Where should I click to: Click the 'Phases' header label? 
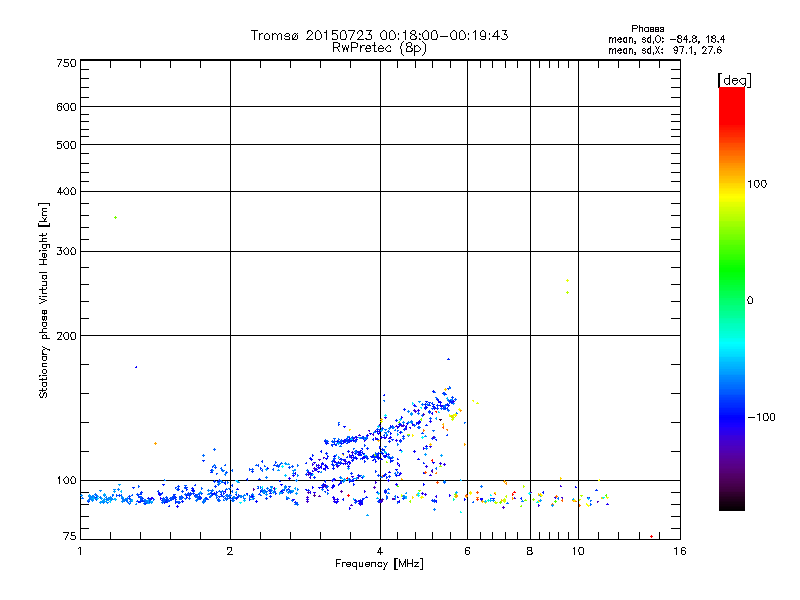pyautogui.click(x=647, y=29)
